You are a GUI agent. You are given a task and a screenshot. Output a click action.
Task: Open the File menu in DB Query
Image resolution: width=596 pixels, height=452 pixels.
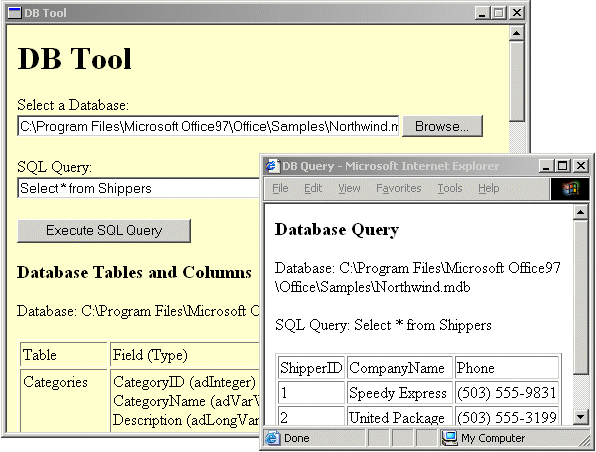coord(280,188)
